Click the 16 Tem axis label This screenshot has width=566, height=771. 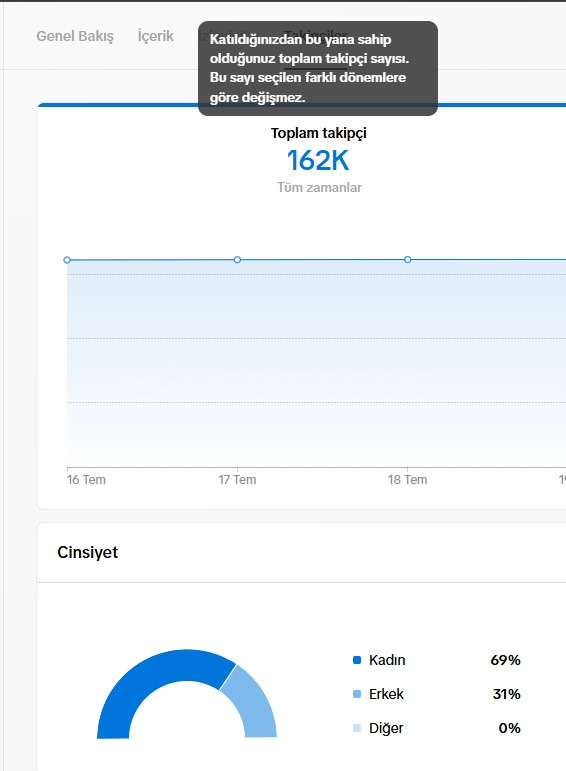click(86, 479)
